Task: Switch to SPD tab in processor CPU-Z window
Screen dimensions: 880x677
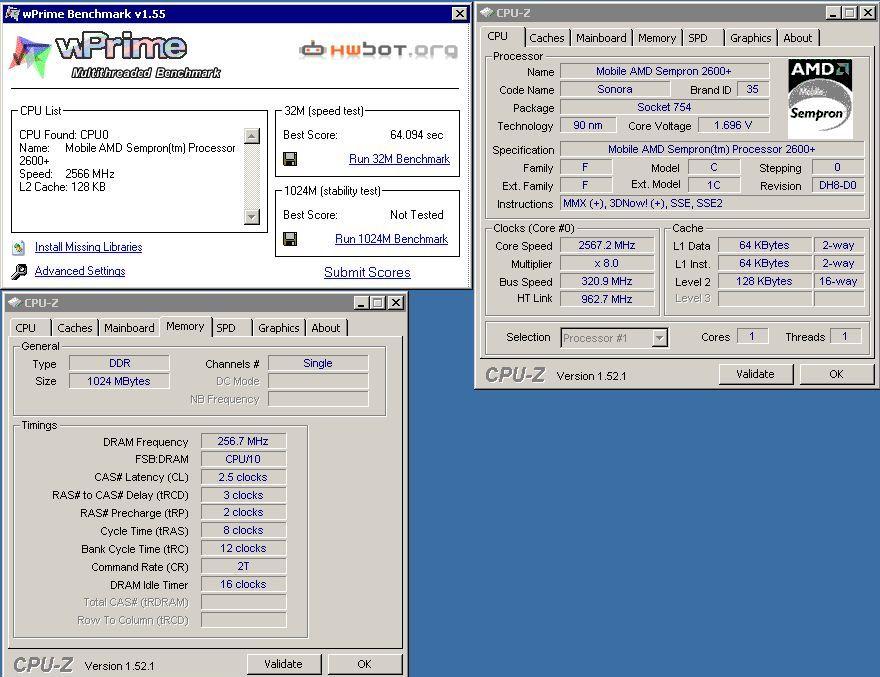Action: coord(698,38)
